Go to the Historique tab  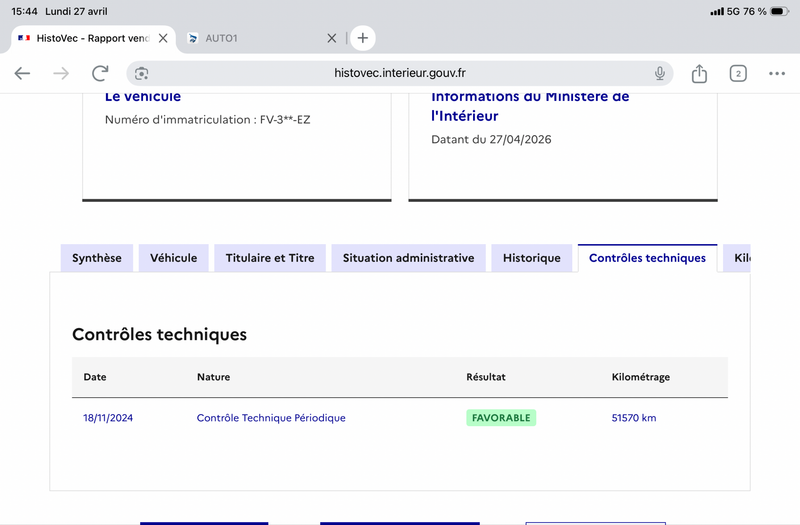pyautogui.click(x=531, y=258)
